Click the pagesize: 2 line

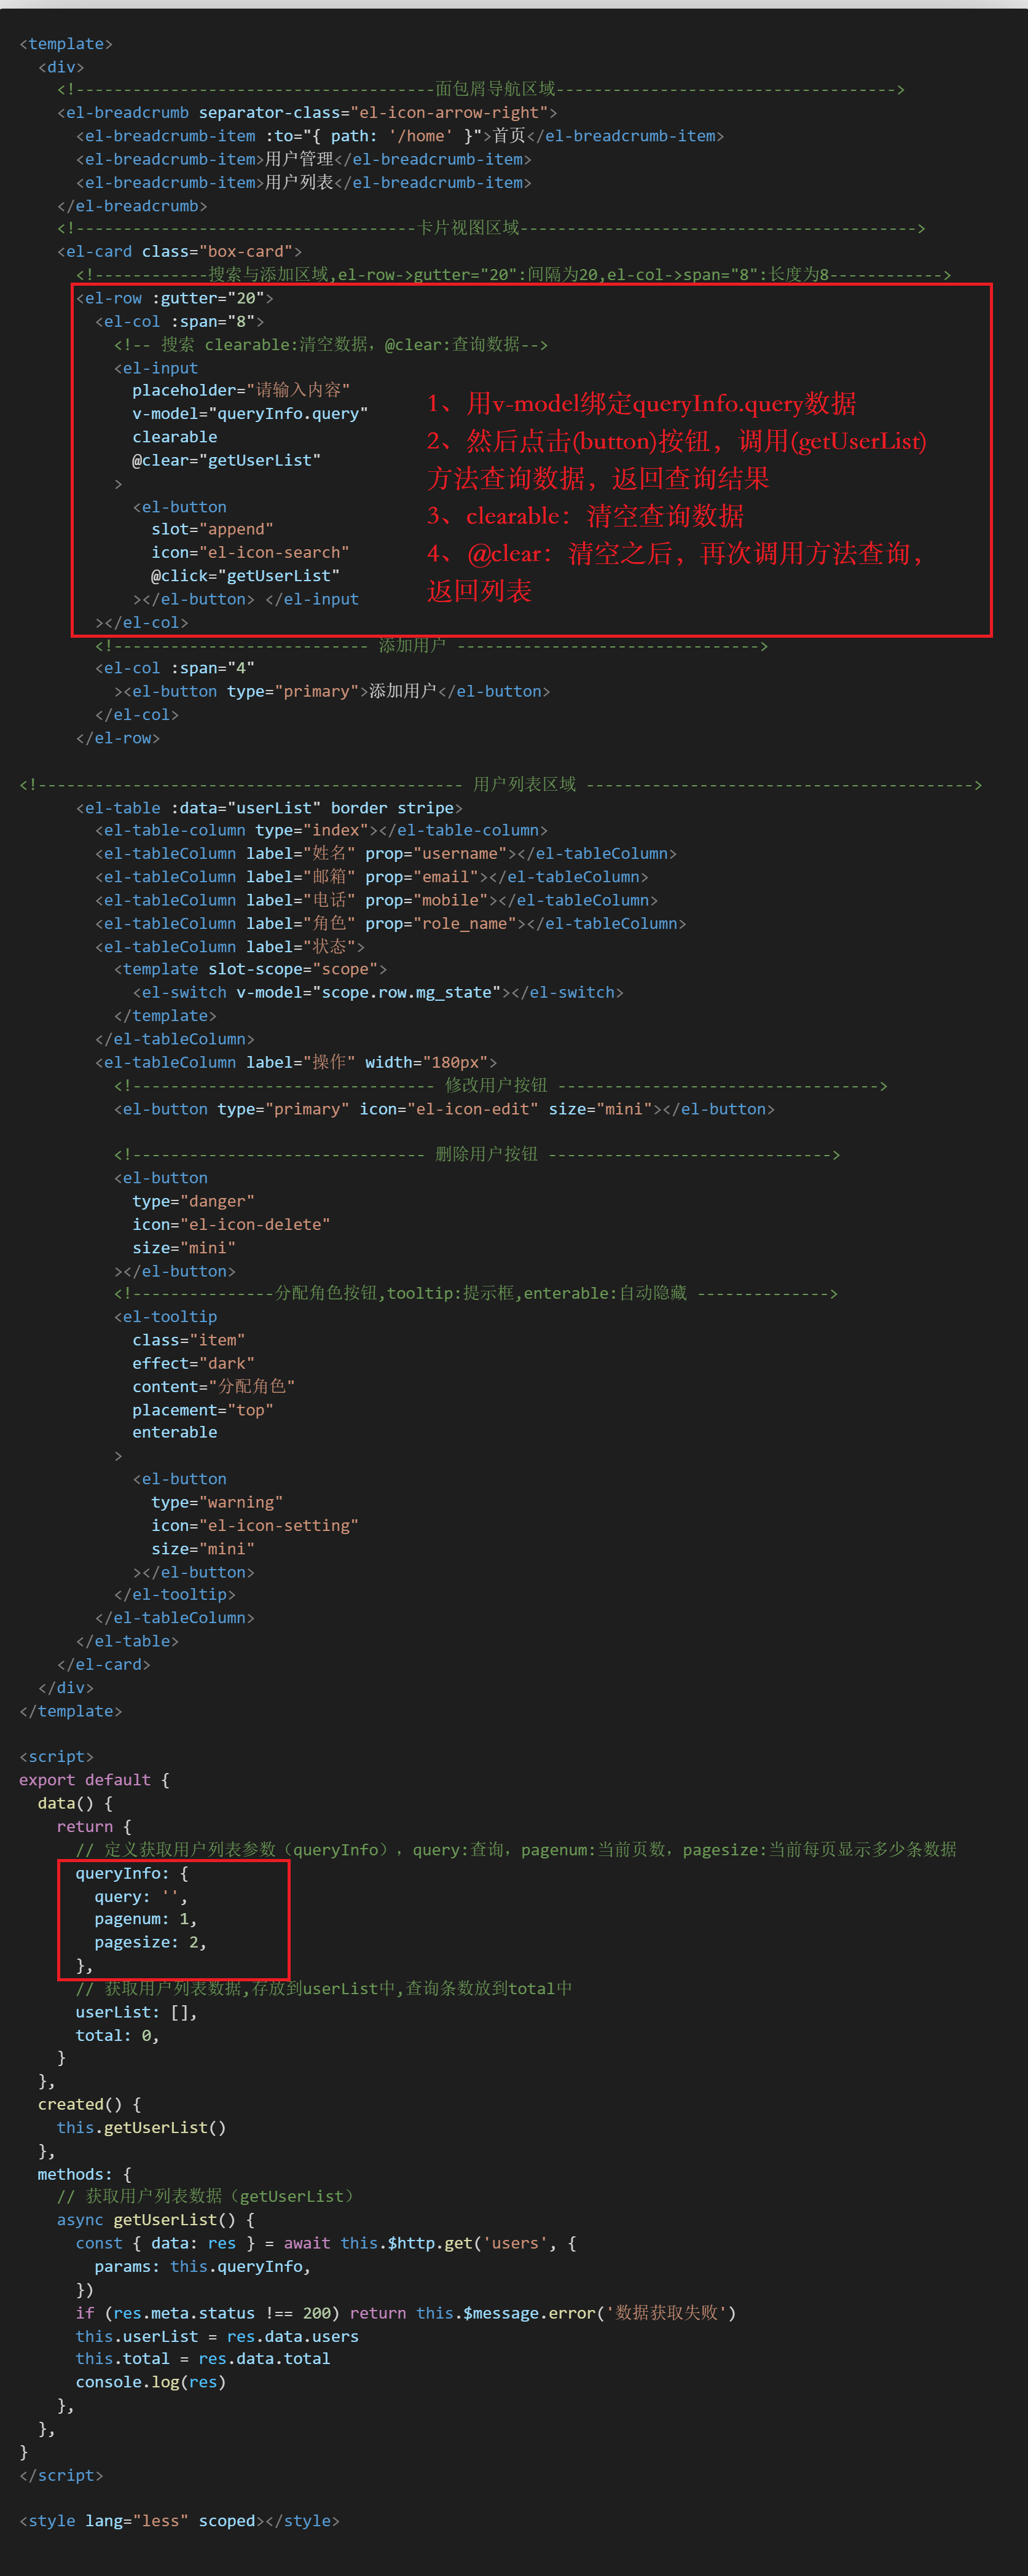click(151, 1943)
